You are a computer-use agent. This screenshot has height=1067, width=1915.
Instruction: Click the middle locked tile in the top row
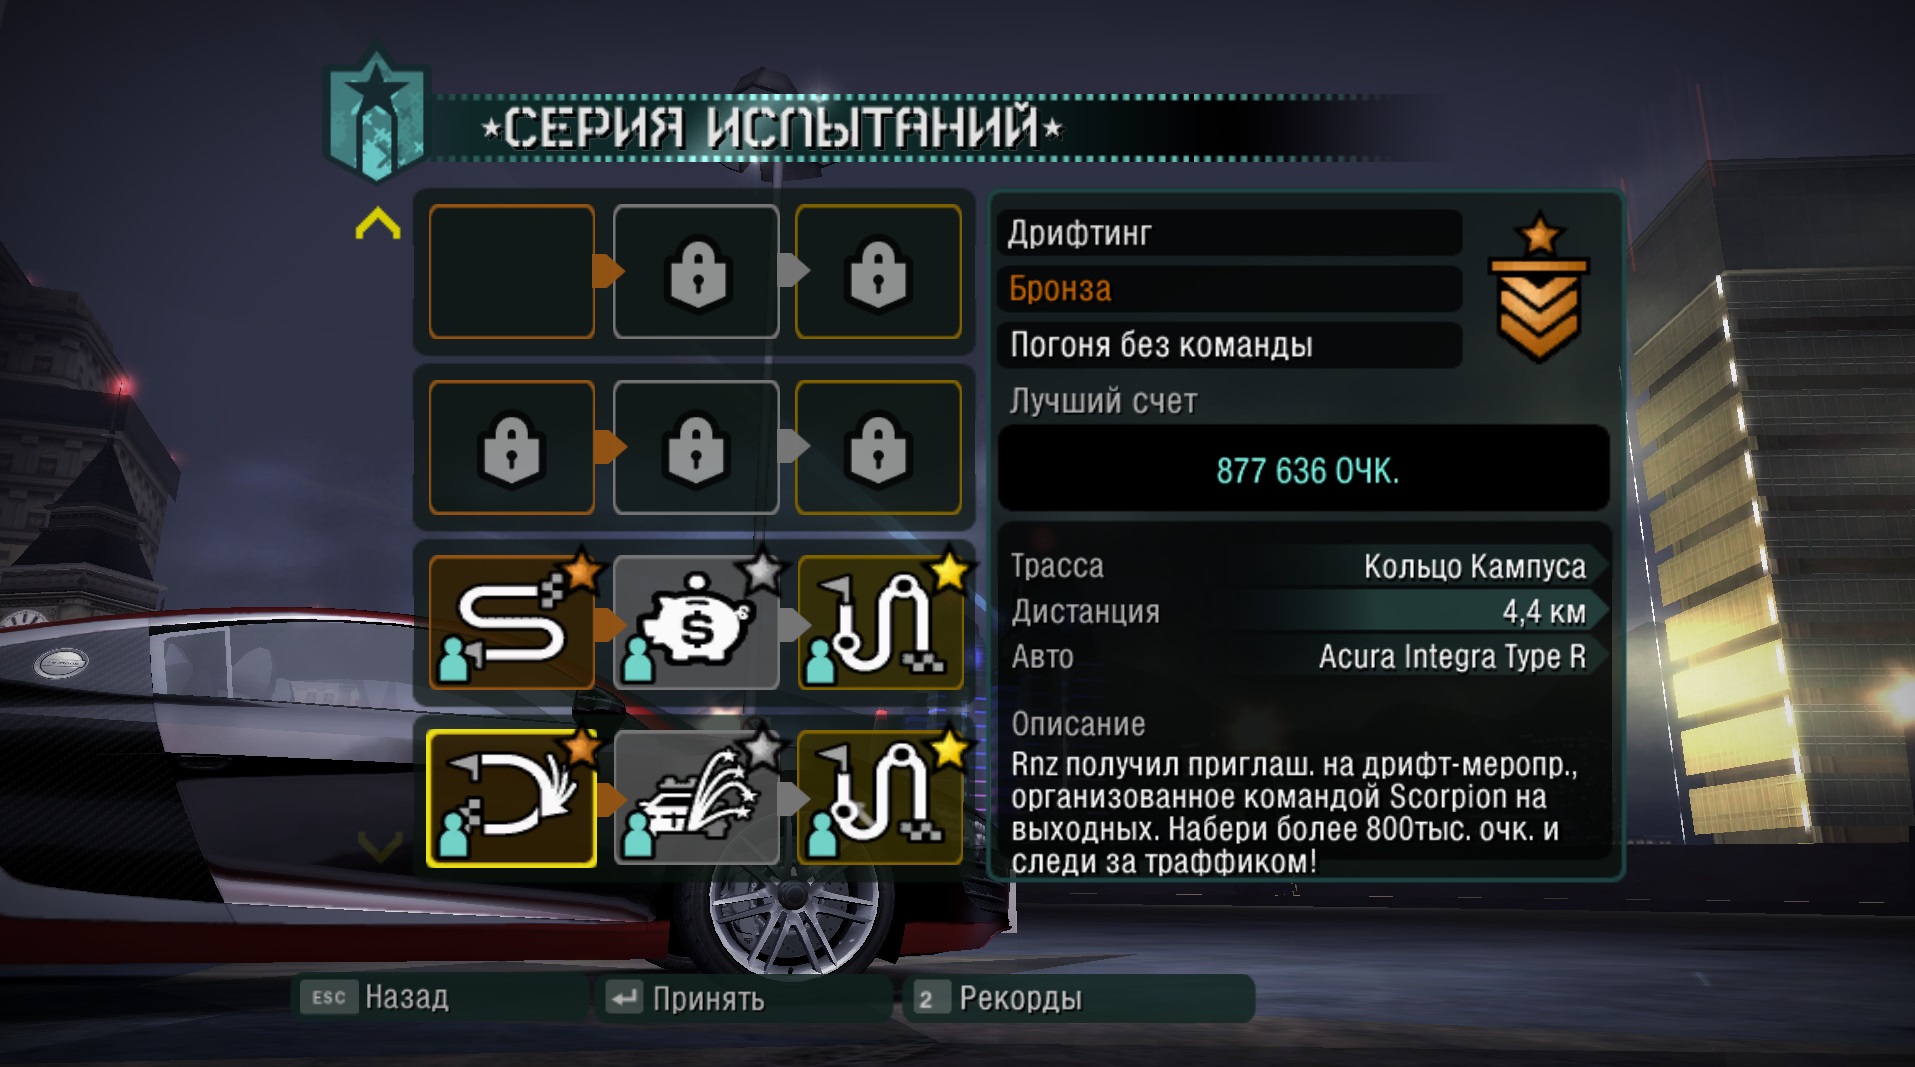click(696, 271)
